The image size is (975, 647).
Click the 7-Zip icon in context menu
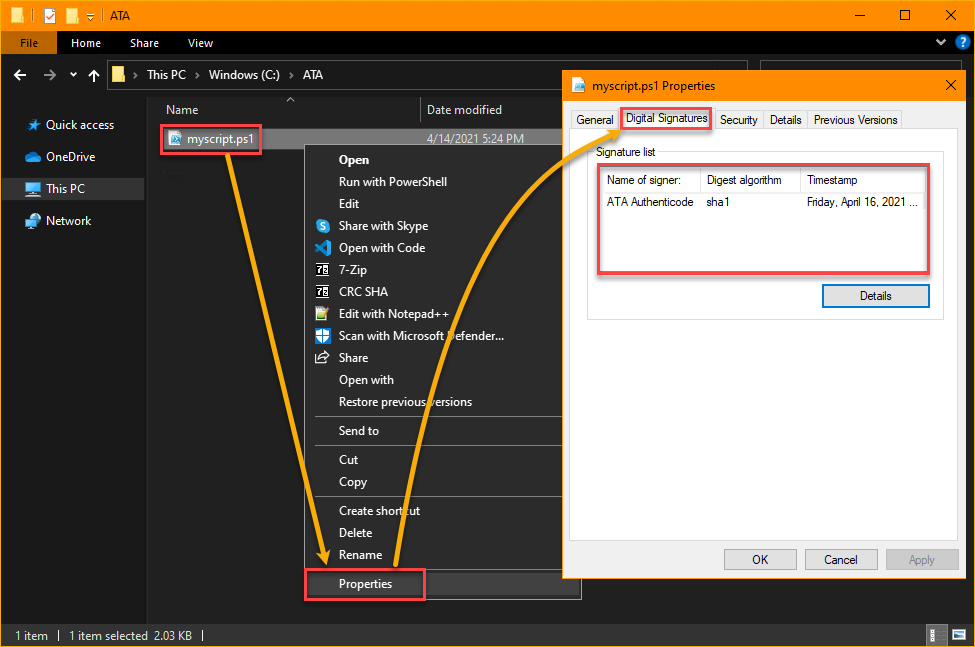pos(322,270)
